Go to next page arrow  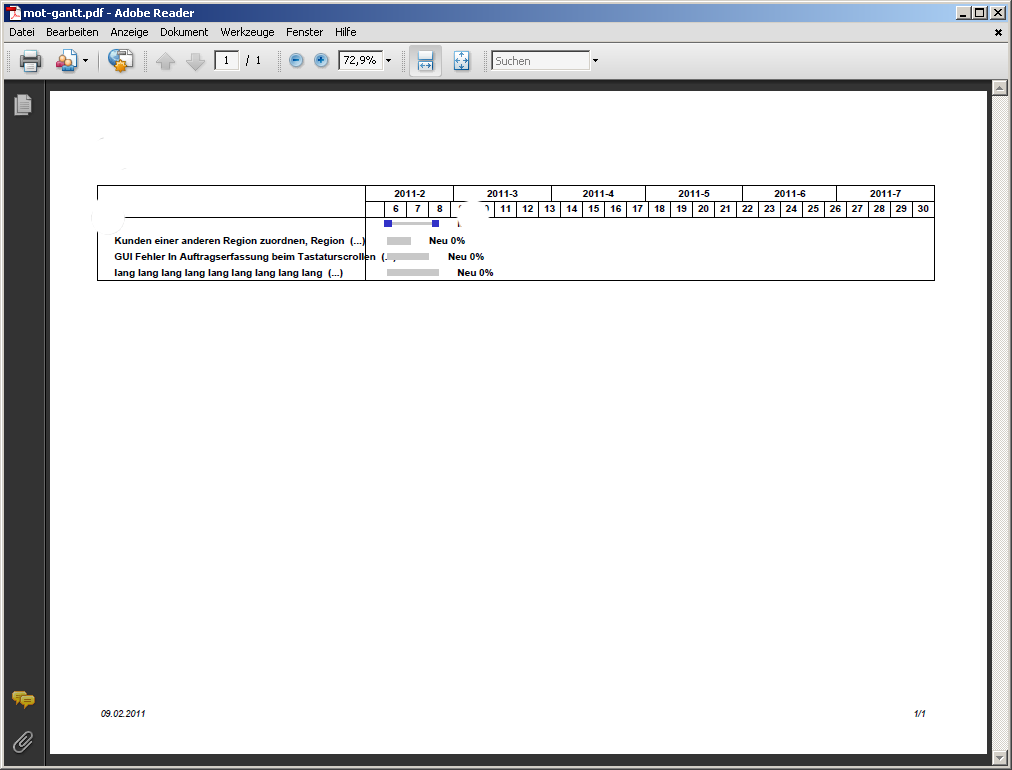pyautogui.click(x=195, y=61)
